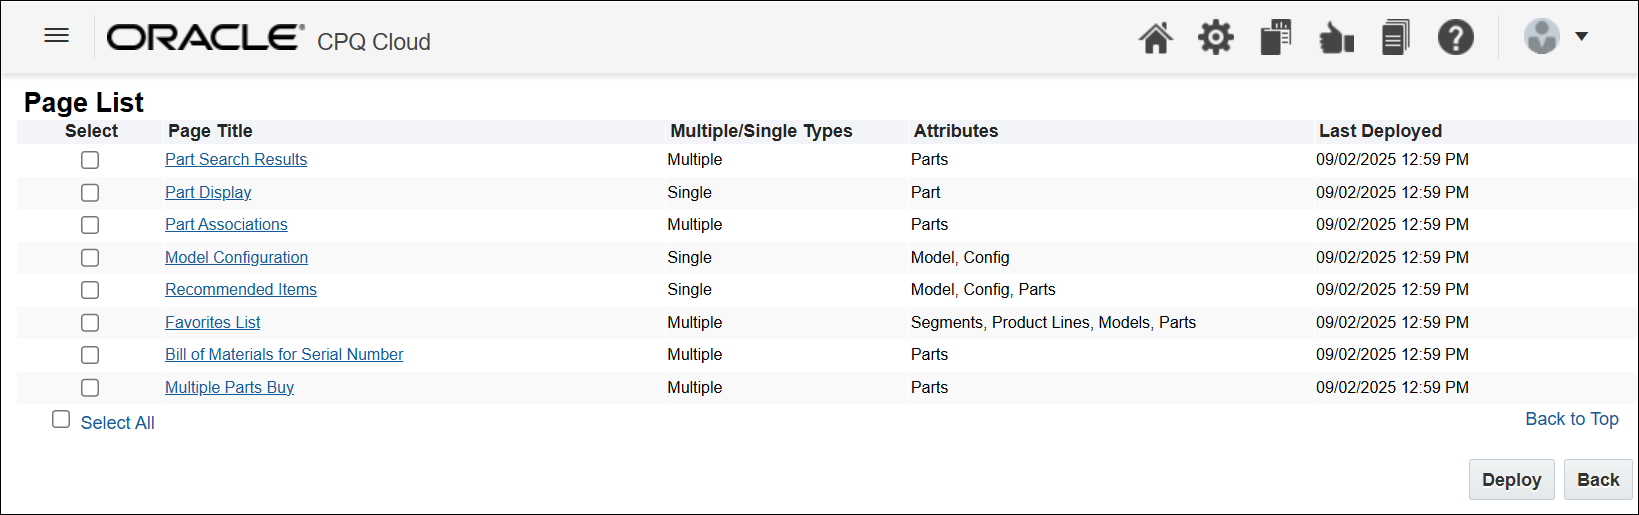Screen dimensions: 1639x515
Task: Go to Home via the house icon
Action: pos(1155,38)
